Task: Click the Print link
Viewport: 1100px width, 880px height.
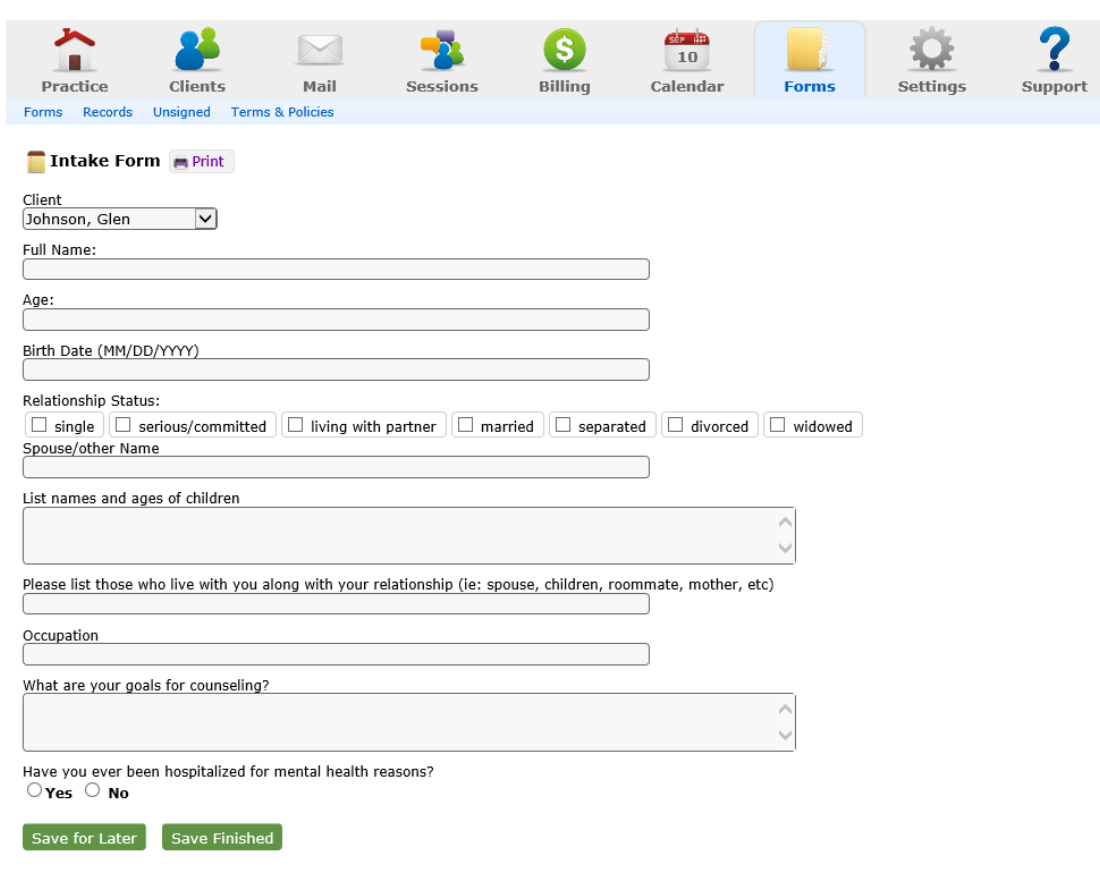Action: pyautogui.click(x=208, y=161)
